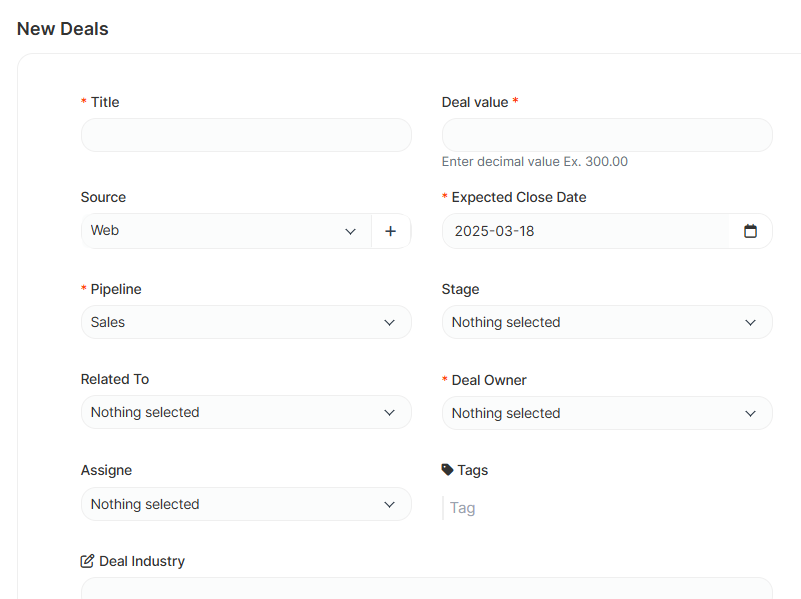Click the Title input field

pos(246,135)
